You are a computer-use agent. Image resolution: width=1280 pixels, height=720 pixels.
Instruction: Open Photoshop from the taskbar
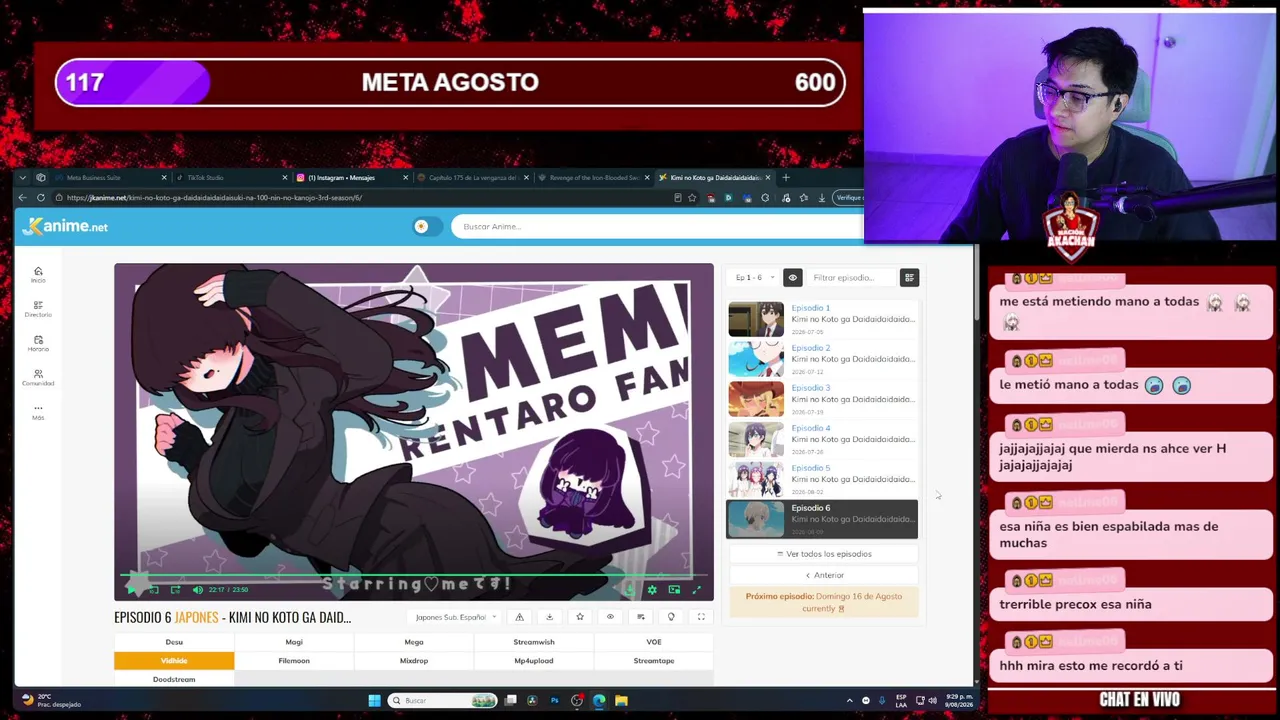tap(554, 701)
